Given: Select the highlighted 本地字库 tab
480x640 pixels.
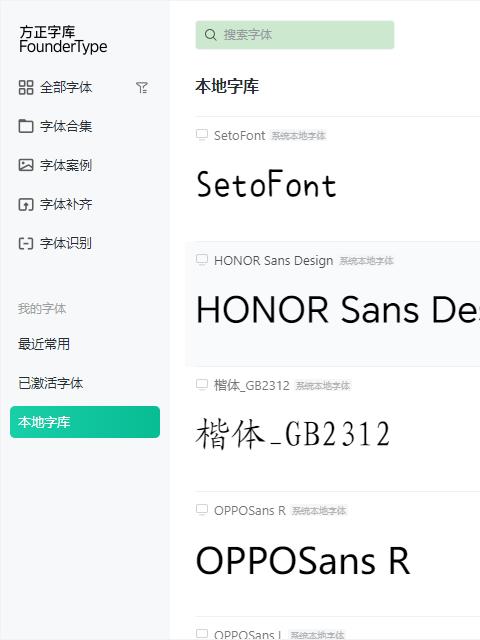Looking at the screenshot, I should coord(85,422).
